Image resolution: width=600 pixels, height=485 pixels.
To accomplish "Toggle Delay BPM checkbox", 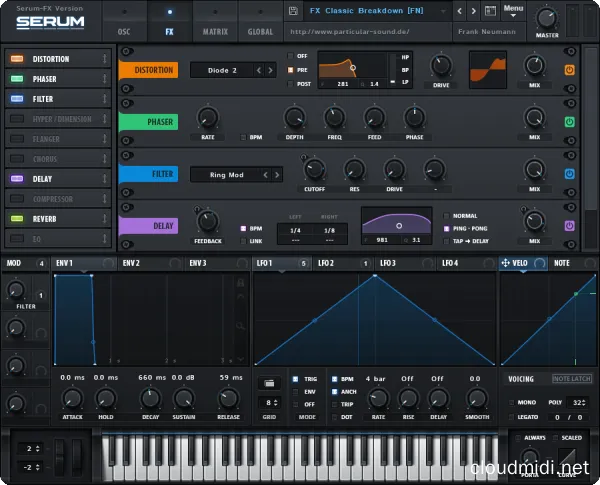I will tap(243, 229).
